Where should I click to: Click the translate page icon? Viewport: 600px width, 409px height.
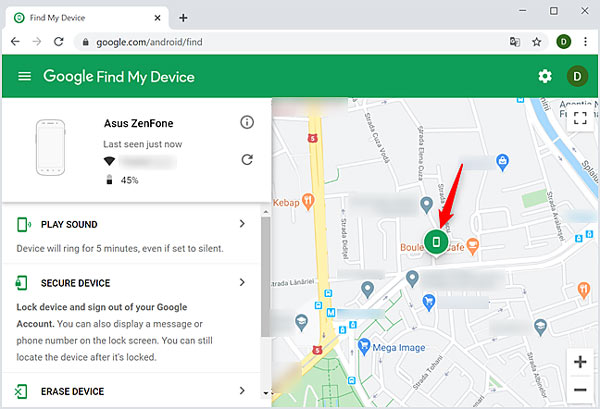tap(514, 42)
